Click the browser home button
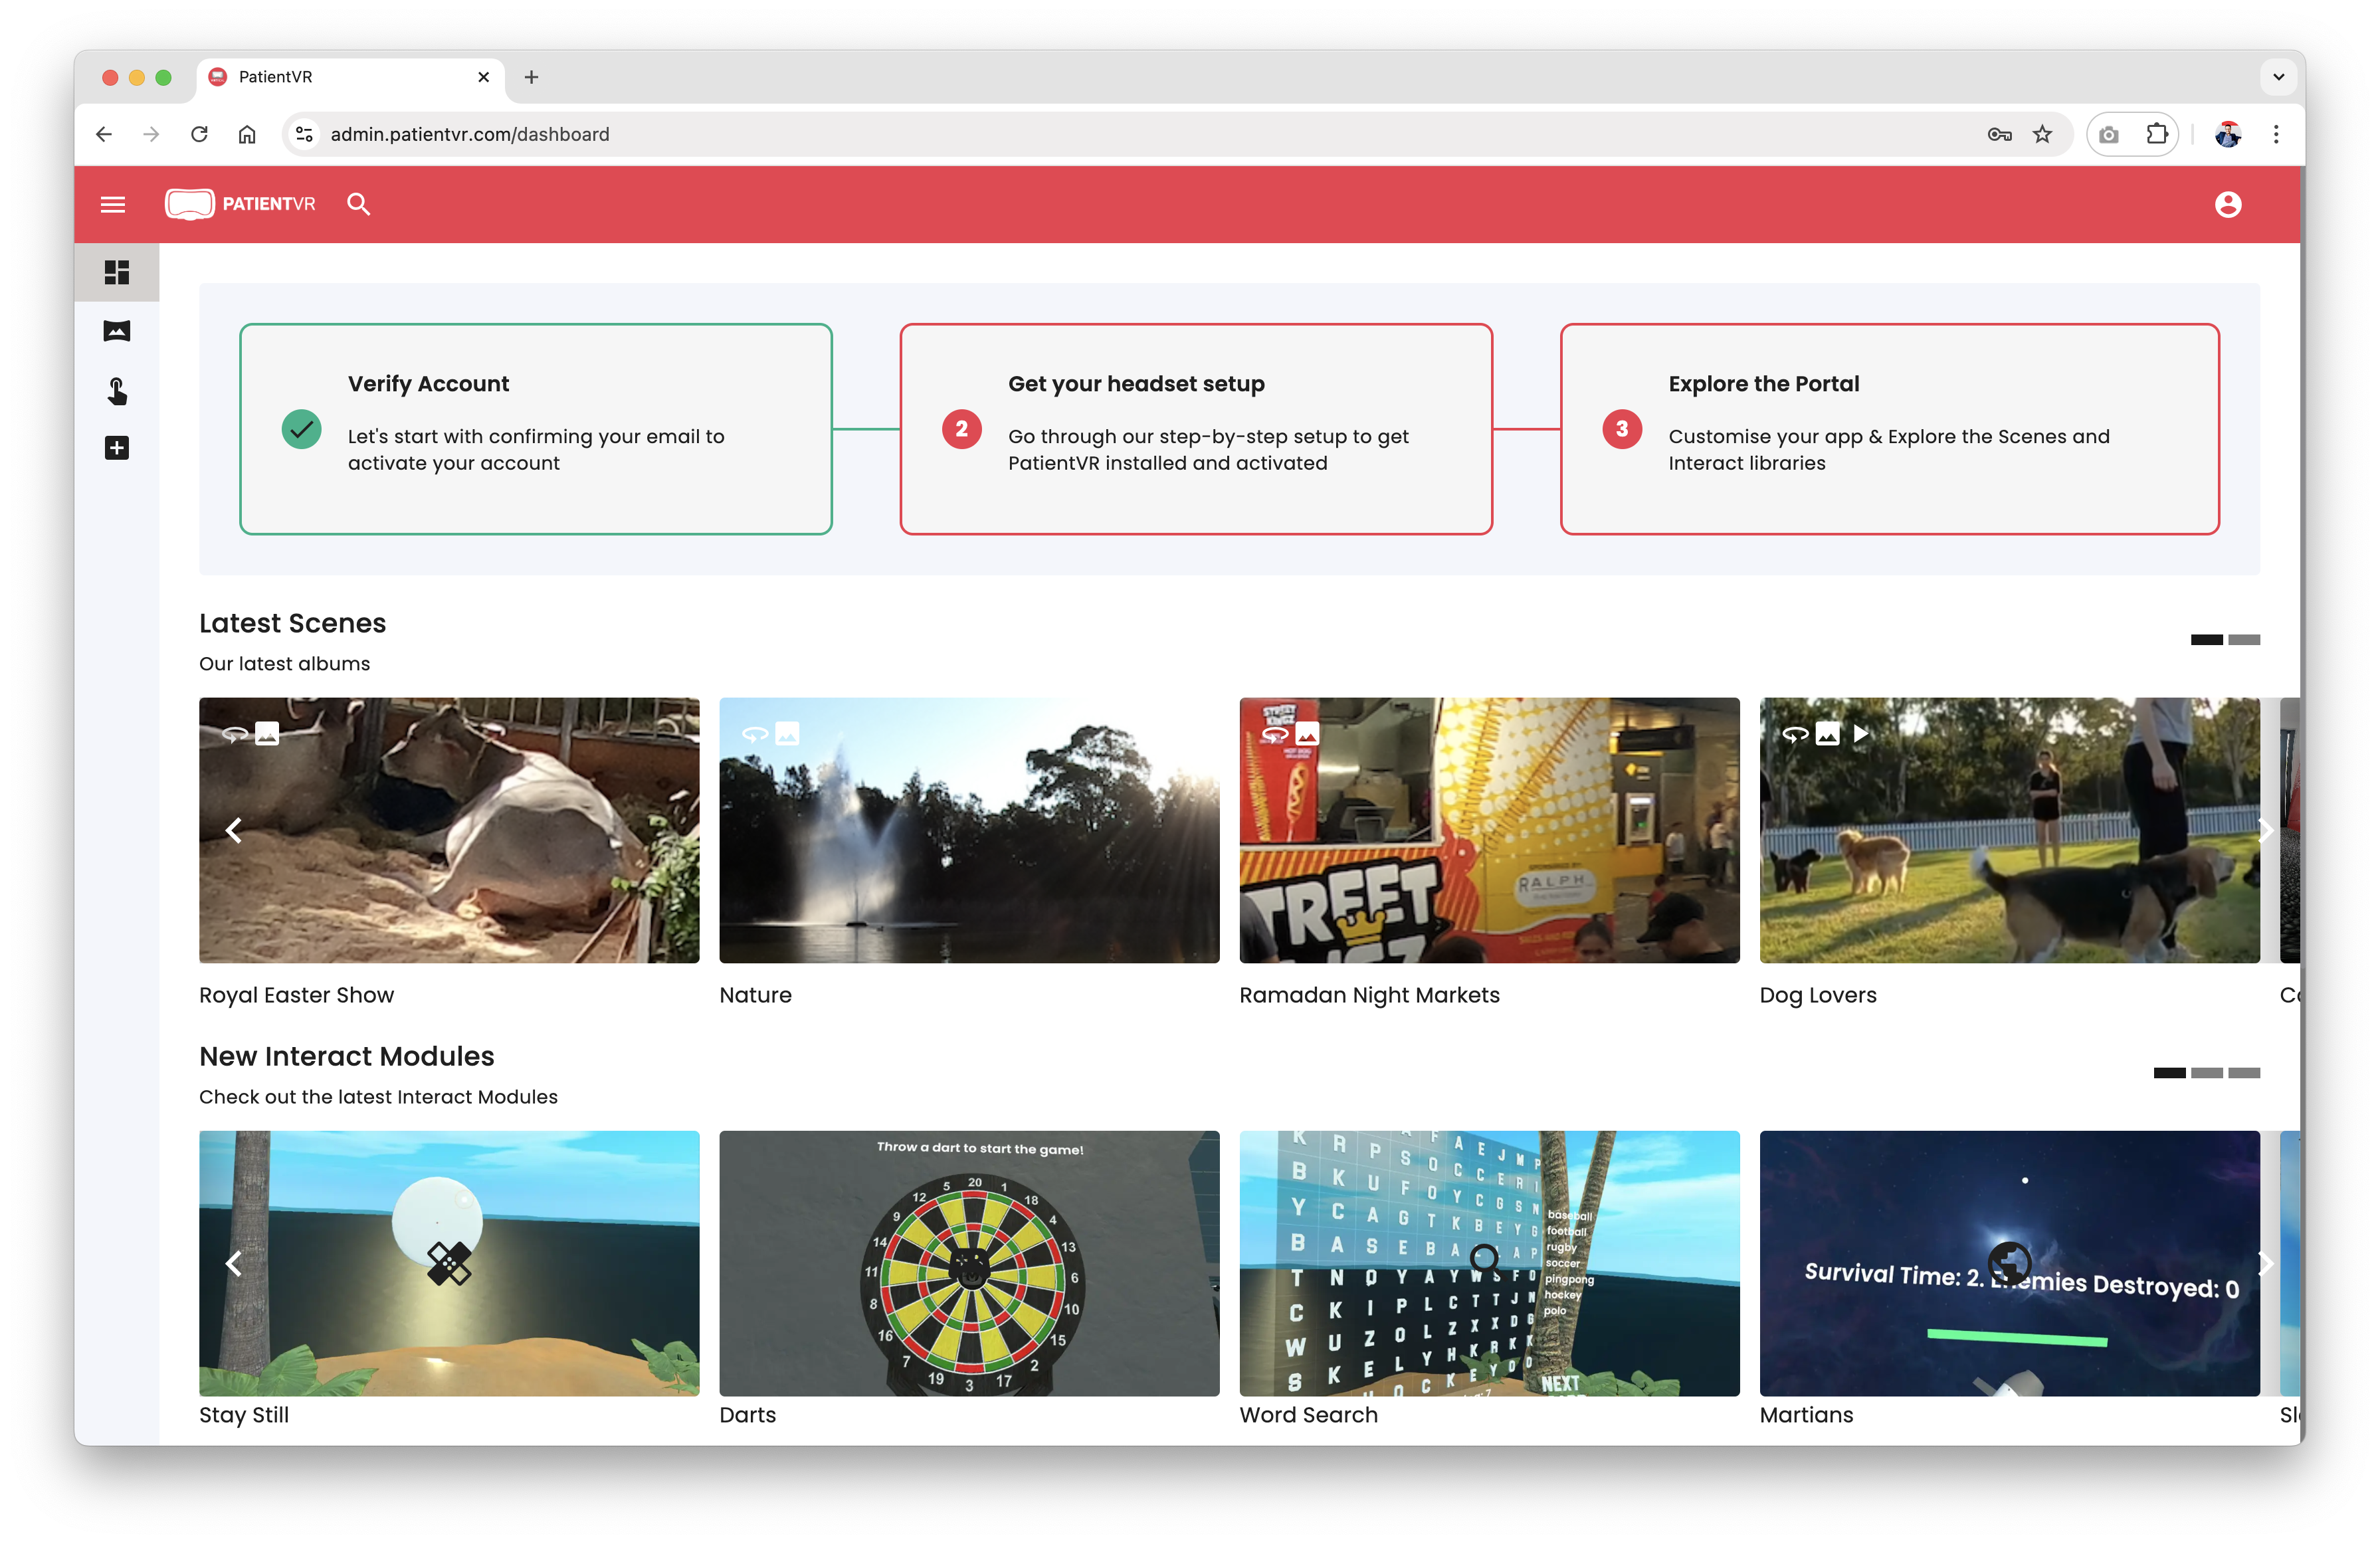 click(247, 134)
